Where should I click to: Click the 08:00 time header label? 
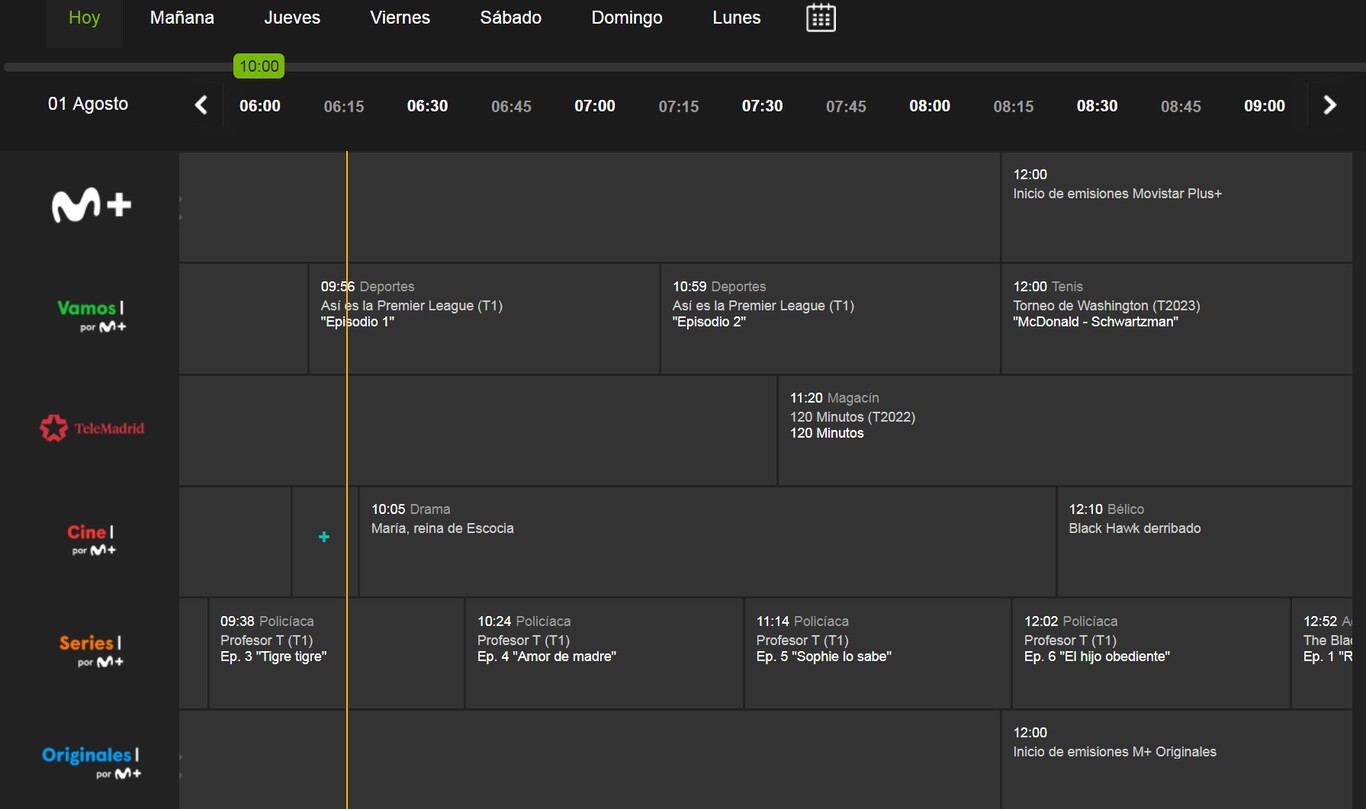pyautogui.click(x=930, y=106)
